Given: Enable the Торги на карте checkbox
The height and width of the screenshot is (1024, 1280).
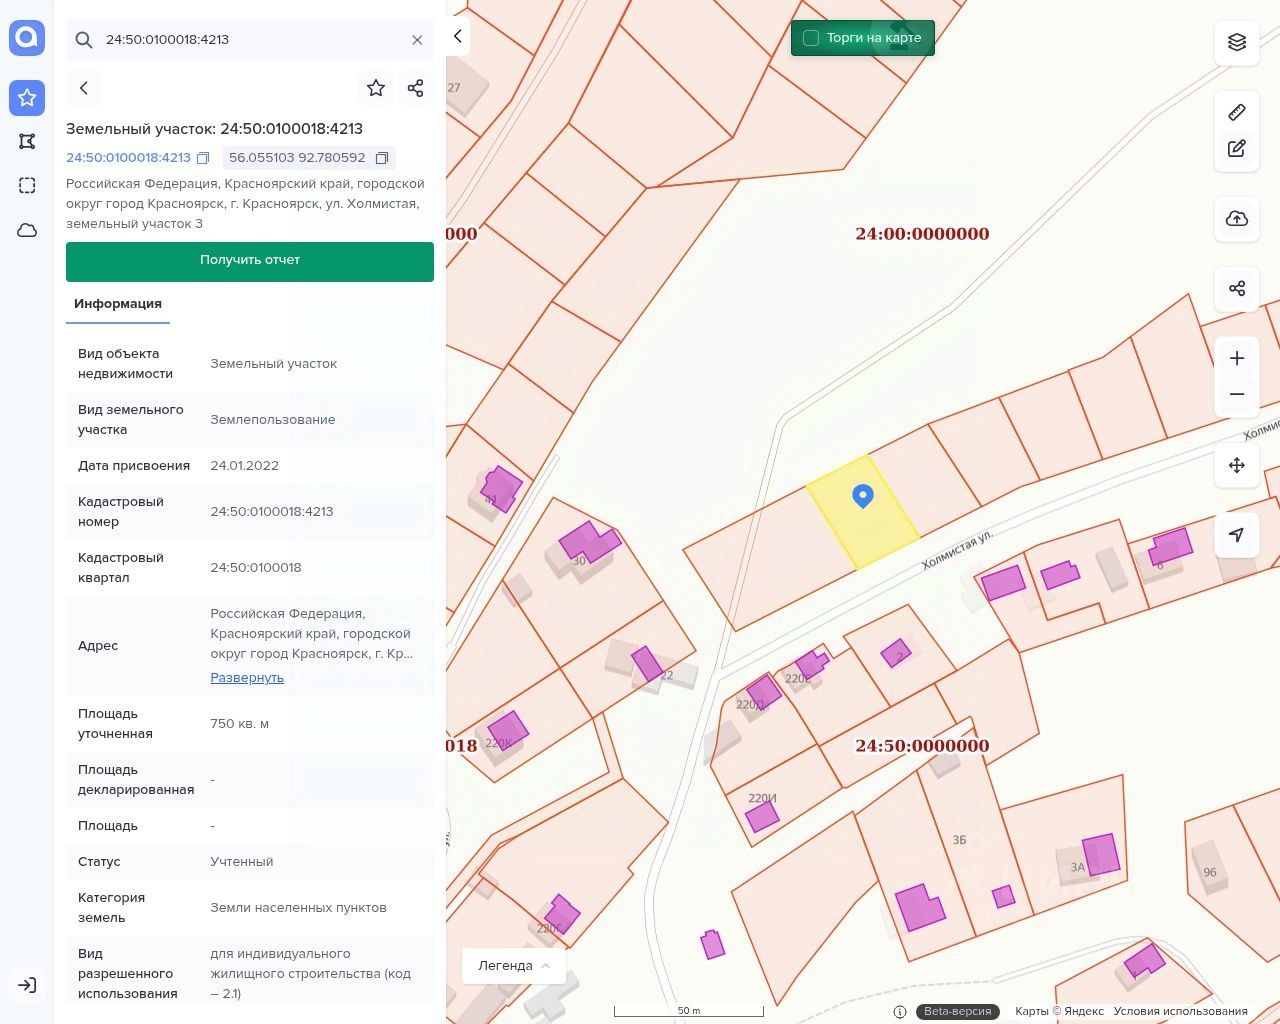Looking at the screenshot, I should 811,38.
